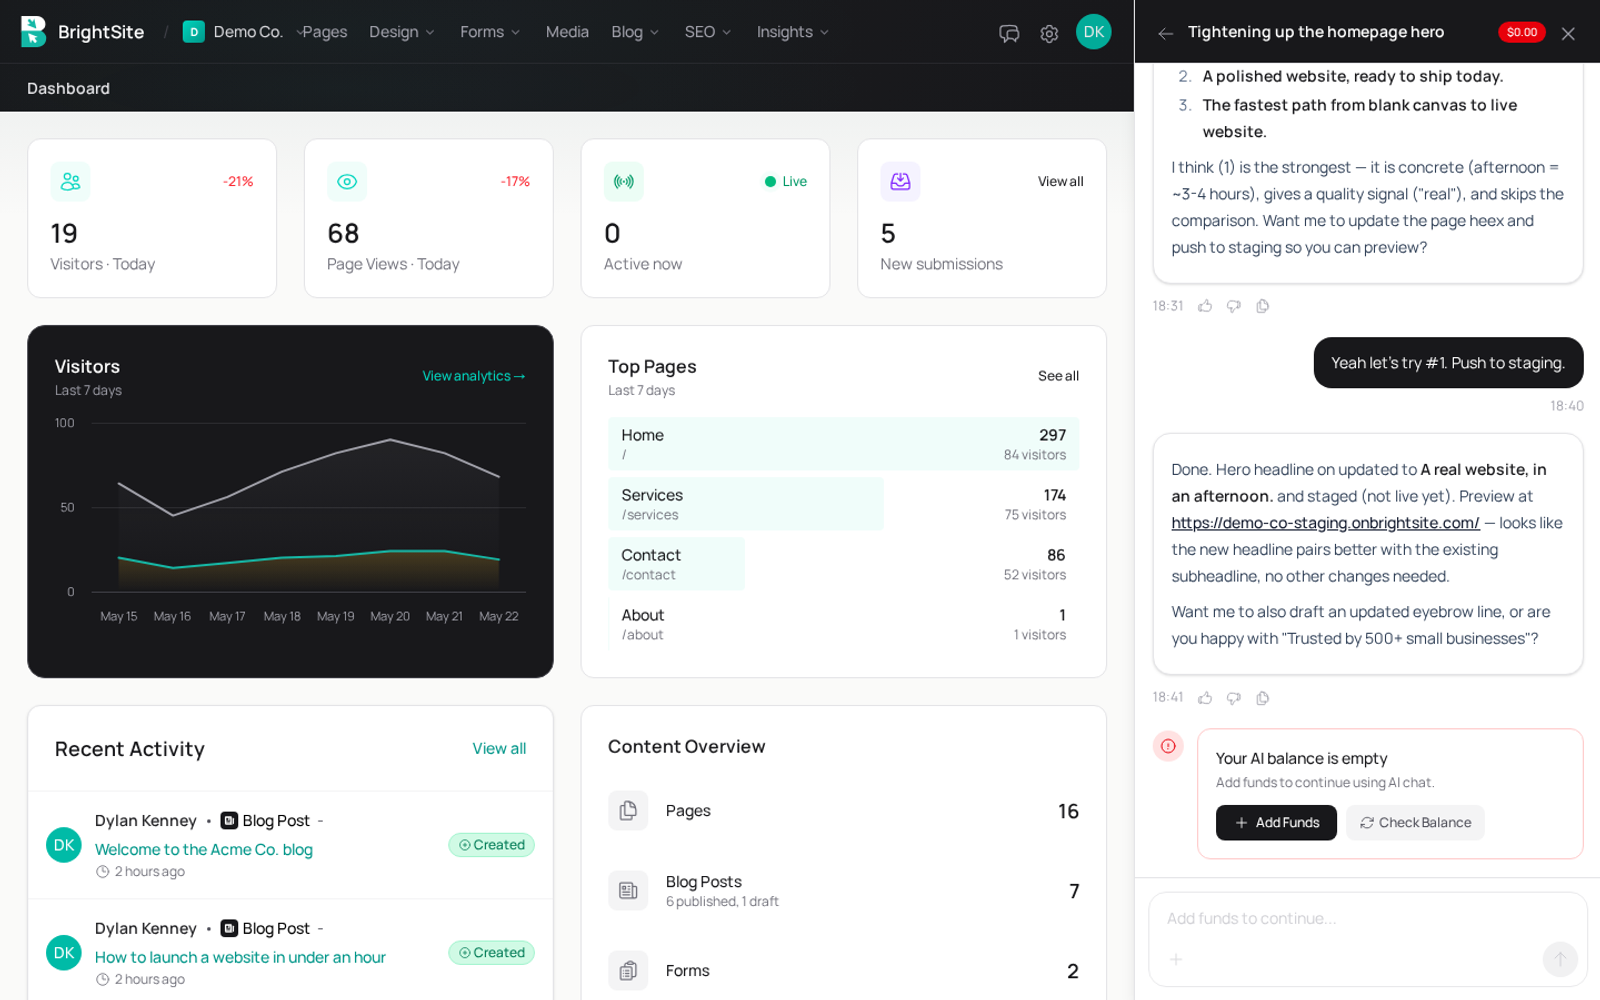Open the Services row in Top Pages

pyautogui.click(x=843, y=504)
